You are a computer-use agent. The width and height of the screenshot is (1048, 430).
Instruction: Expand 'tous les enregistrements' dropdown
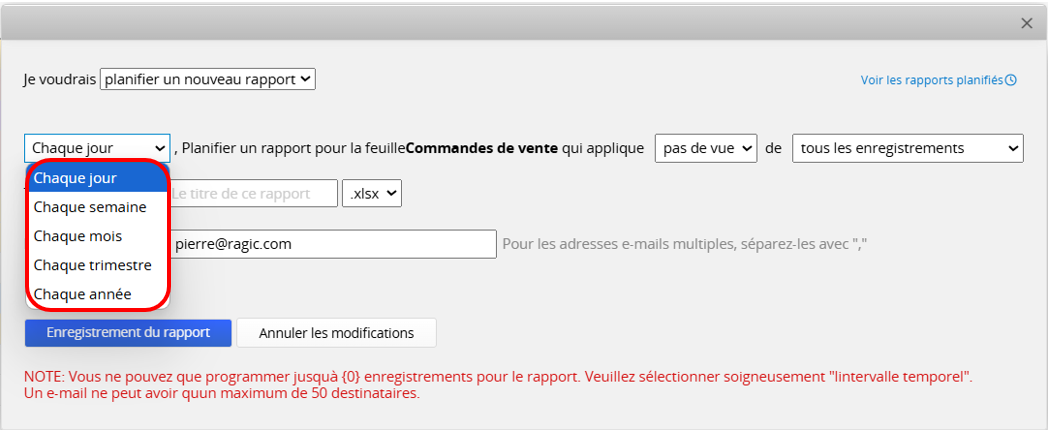pos(908,148)
